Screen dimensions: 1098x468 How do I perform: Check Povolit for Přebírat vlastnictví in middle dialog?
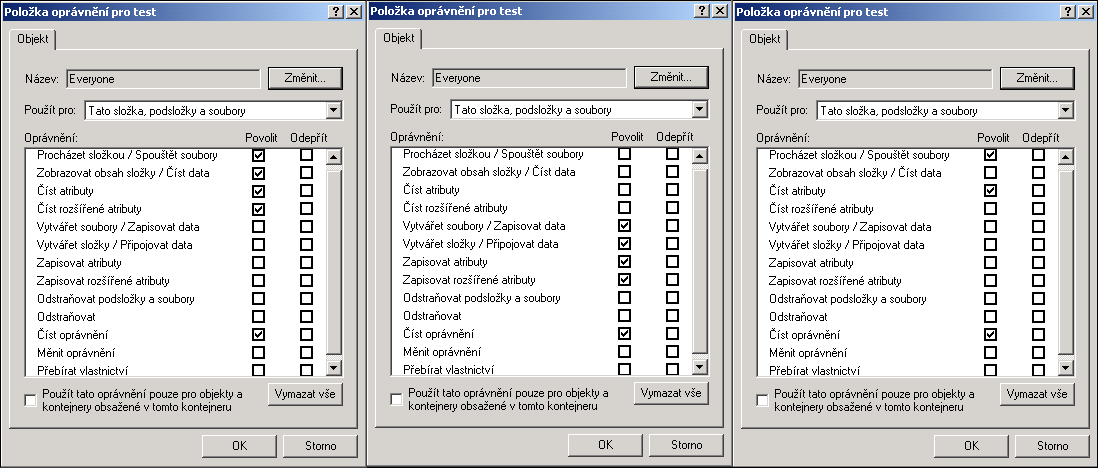click(x=625, y=368)
